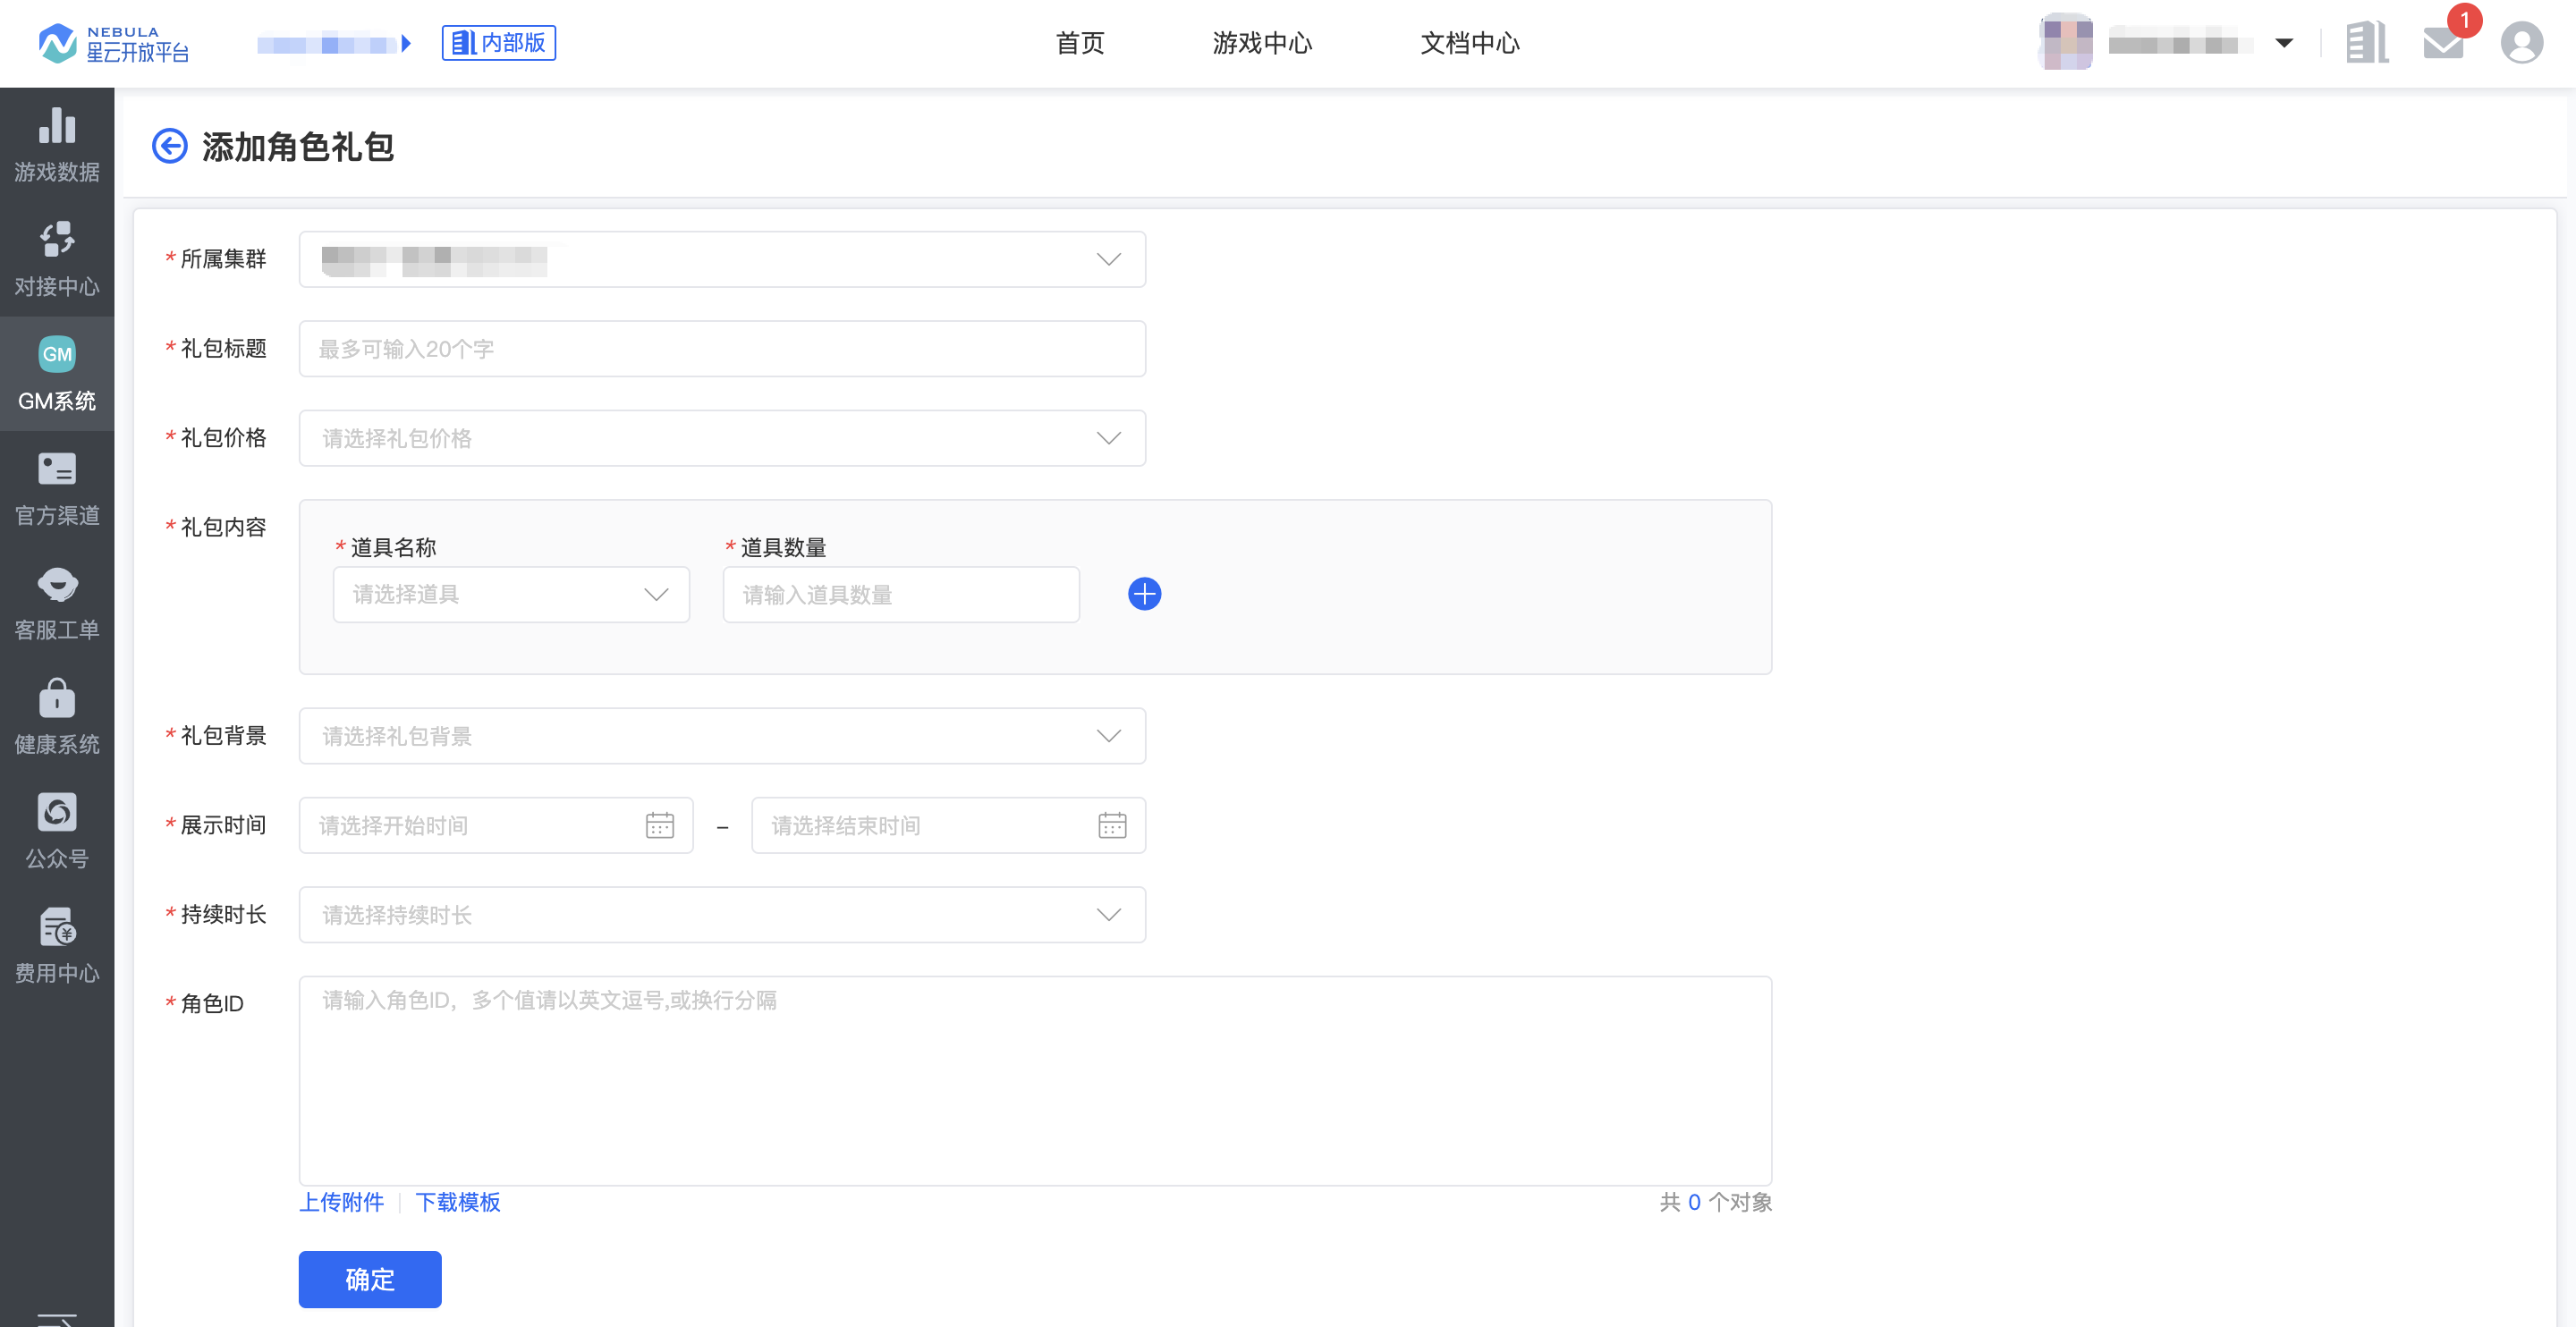Focus the 礼包标题 input field
2576x1327 pixels.
(722, 348)
